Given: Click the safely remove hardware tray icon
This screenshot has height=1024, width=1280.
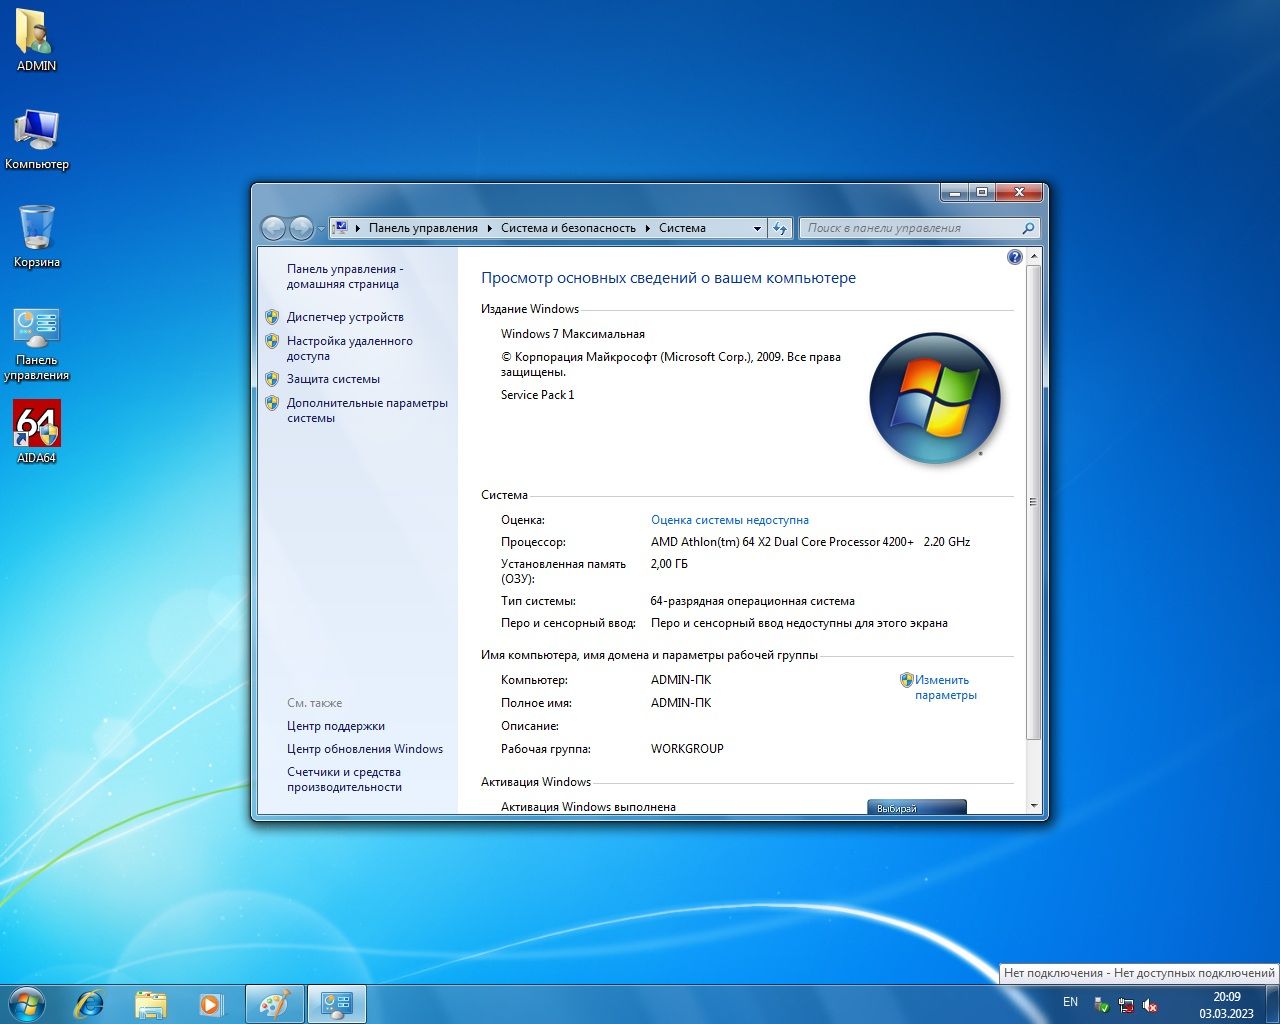Looking at the screenshot, I should click(1101, 1005).
